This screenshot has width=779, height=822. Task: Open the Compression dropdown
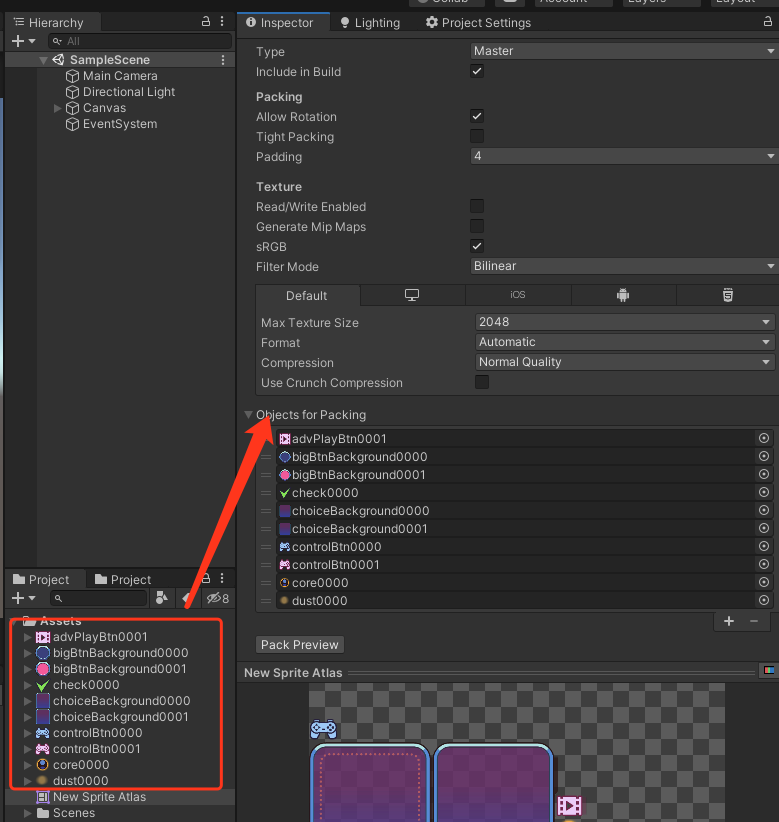pyautogui.click(x=625, y=362)
